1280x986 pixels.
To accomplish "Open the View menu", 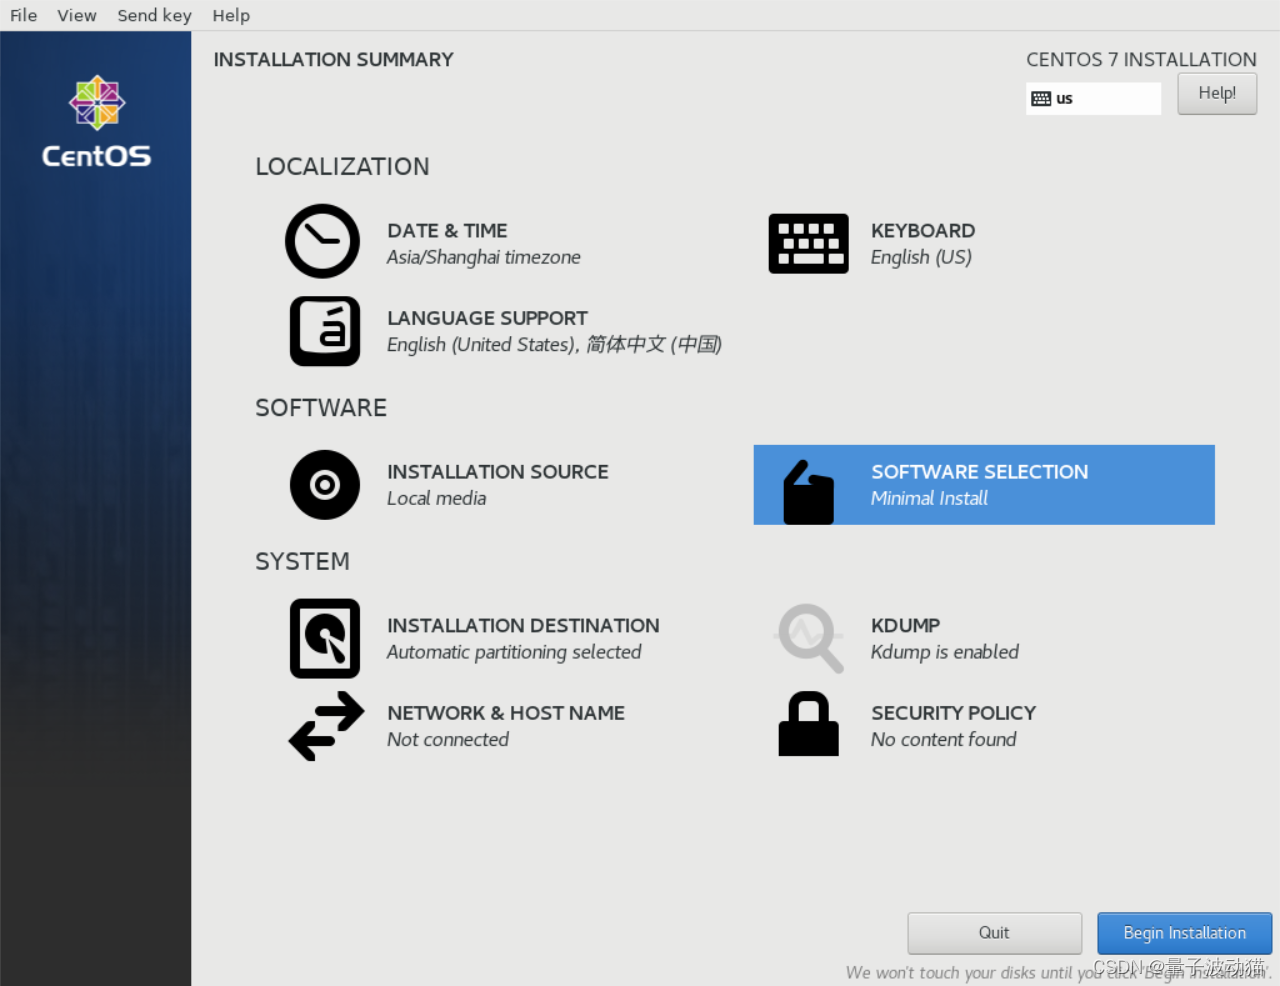I will 77,15.
